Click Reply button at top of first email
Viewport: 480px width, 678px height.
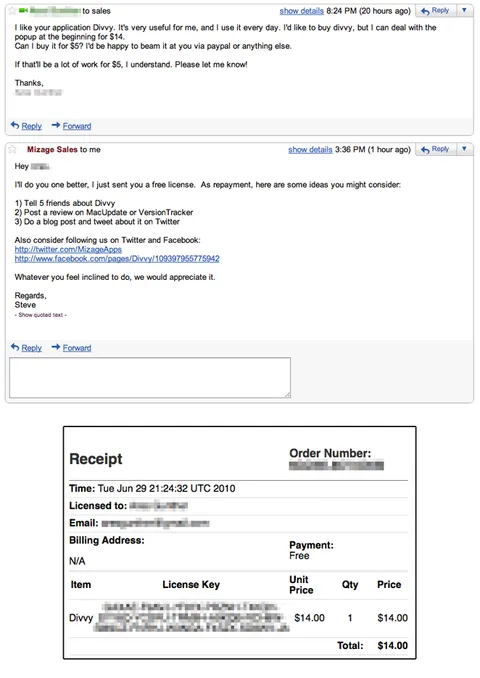tap(435, 10)
